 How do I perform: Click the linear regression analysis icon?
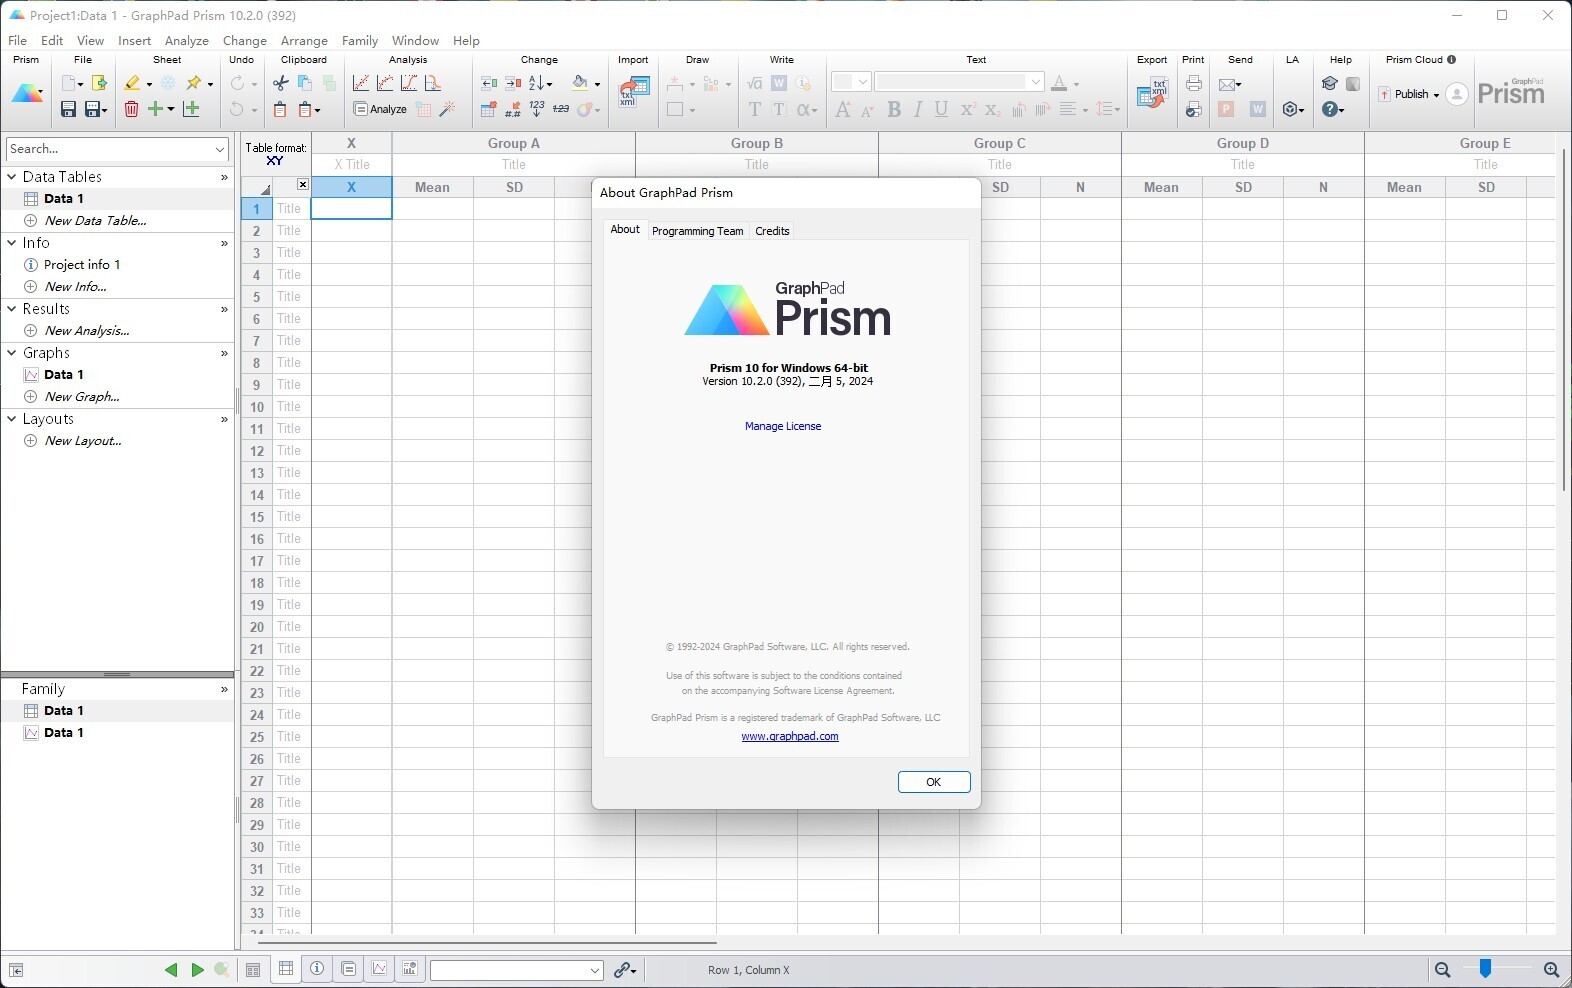[x=361, y=84]
